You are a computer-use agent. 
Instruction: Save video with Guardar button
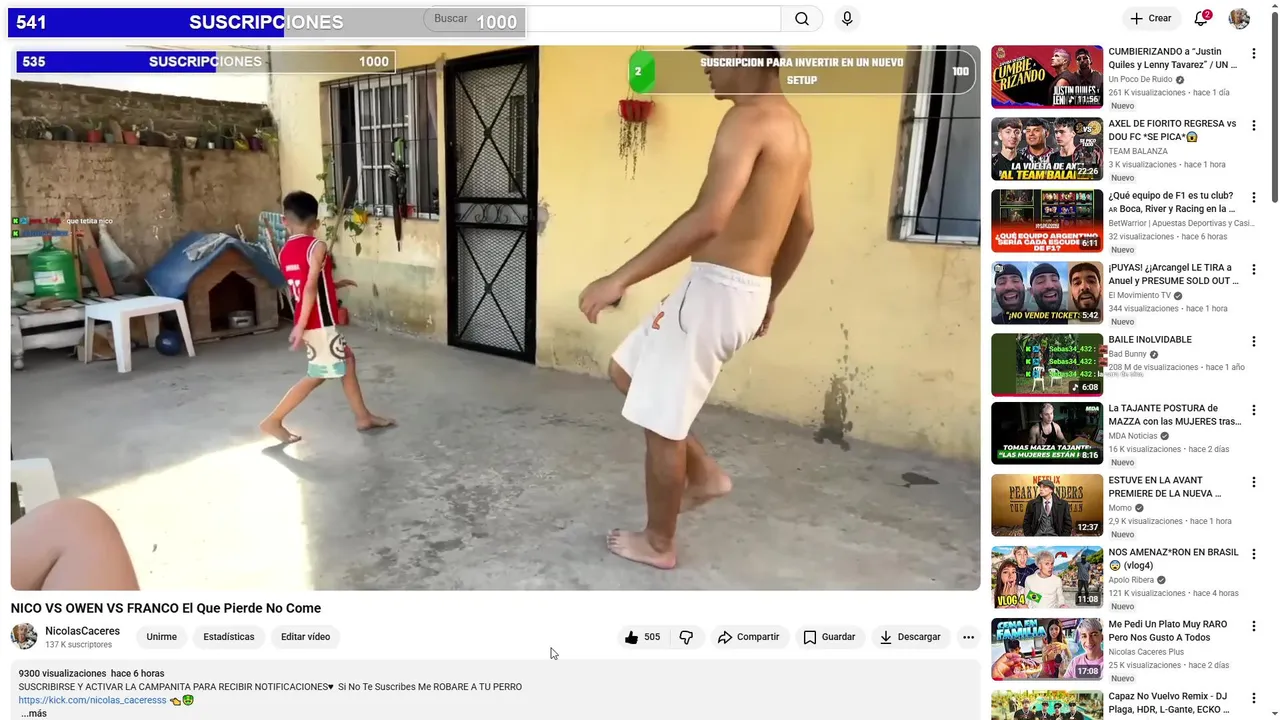(x=829, y=637)
